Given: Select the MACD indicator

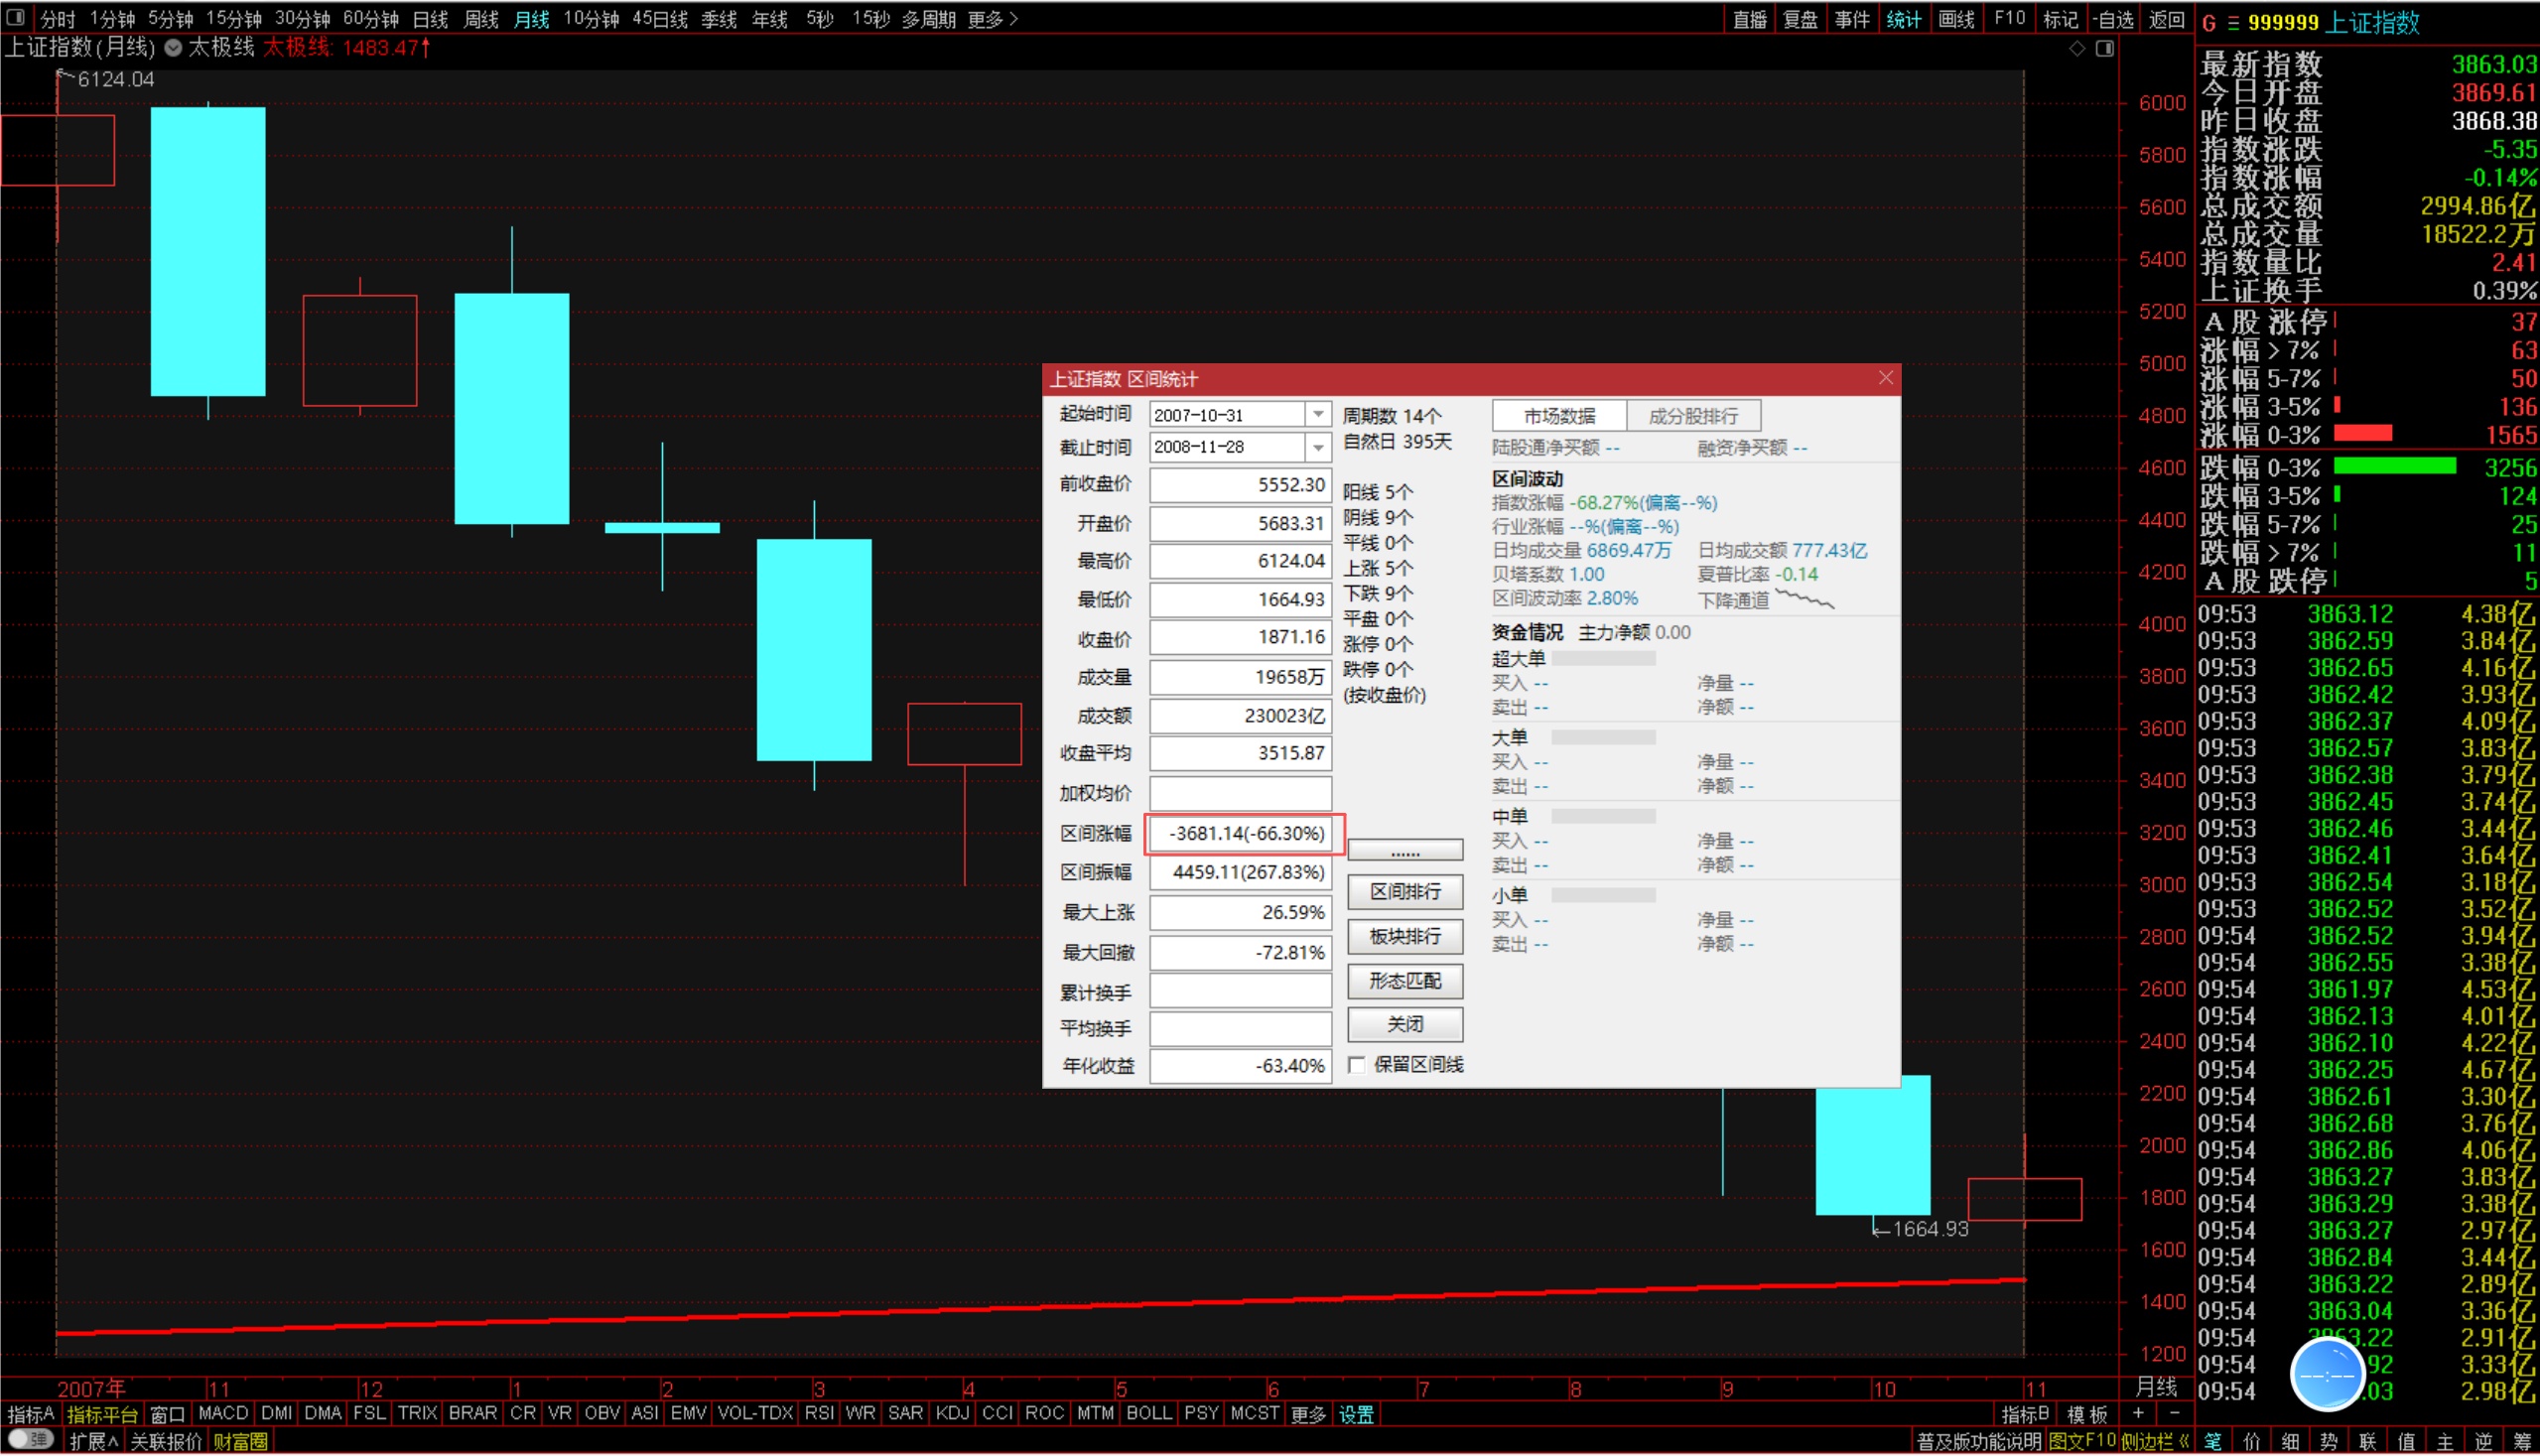Looking at the screenshot, I should 223,1413.
